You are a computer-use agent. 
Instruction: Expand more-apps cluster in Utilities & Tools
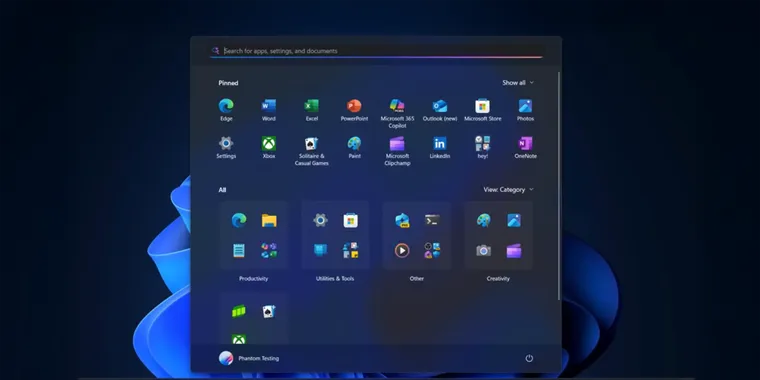point(350,251)
